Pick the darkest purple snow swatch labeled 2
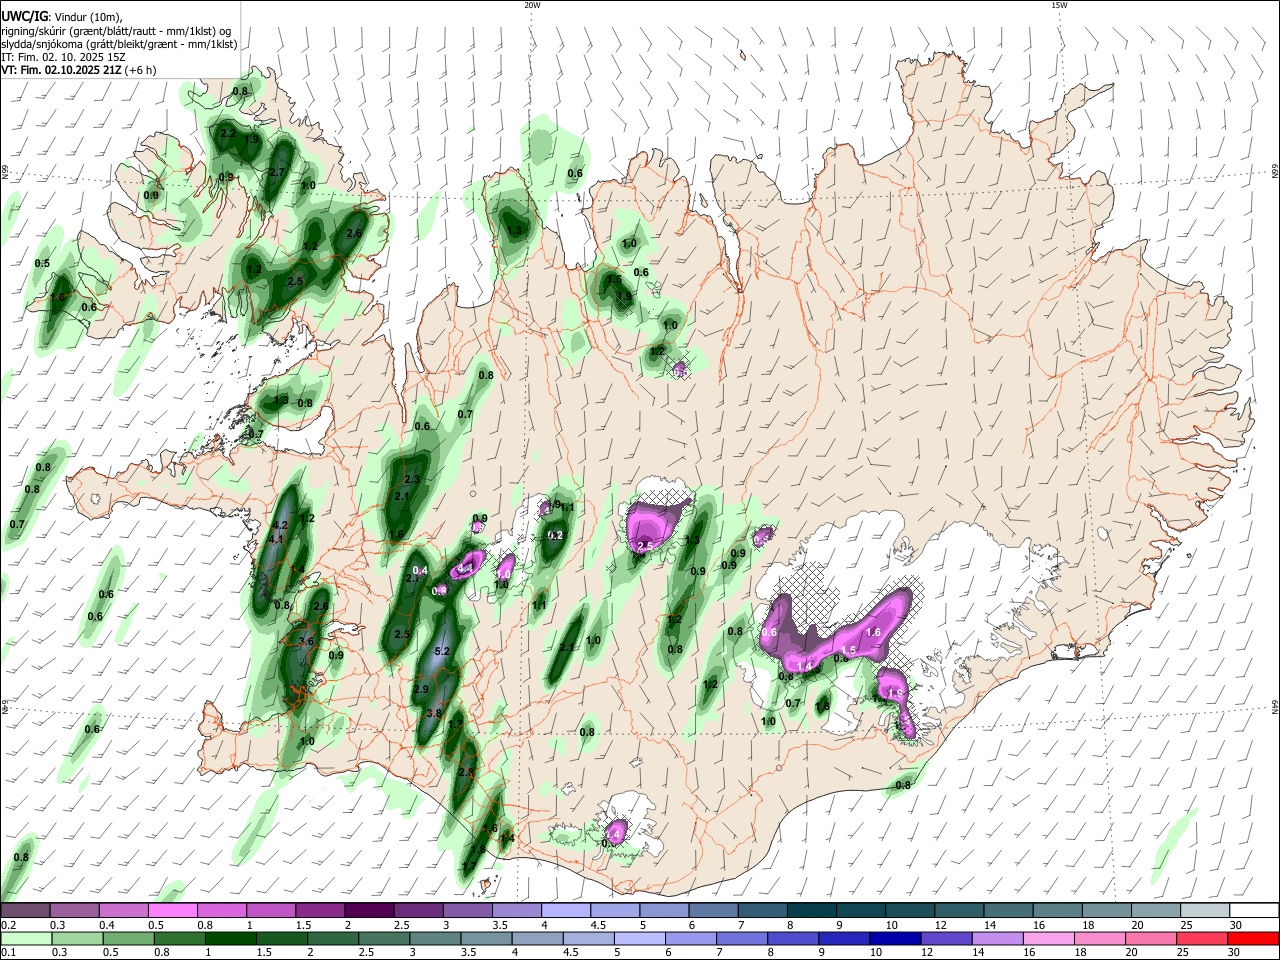This screenshot has height=960, width=1280. click(x=369, y=911)
